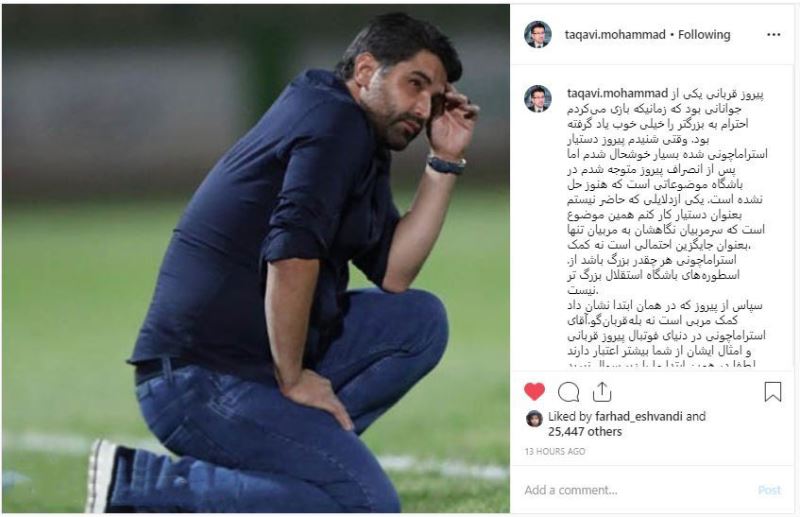The width and height of the screenshot is (800, 517).
Task: Select the small avatar of farhad_eshvandi
Action: click(x=534, y=418)
